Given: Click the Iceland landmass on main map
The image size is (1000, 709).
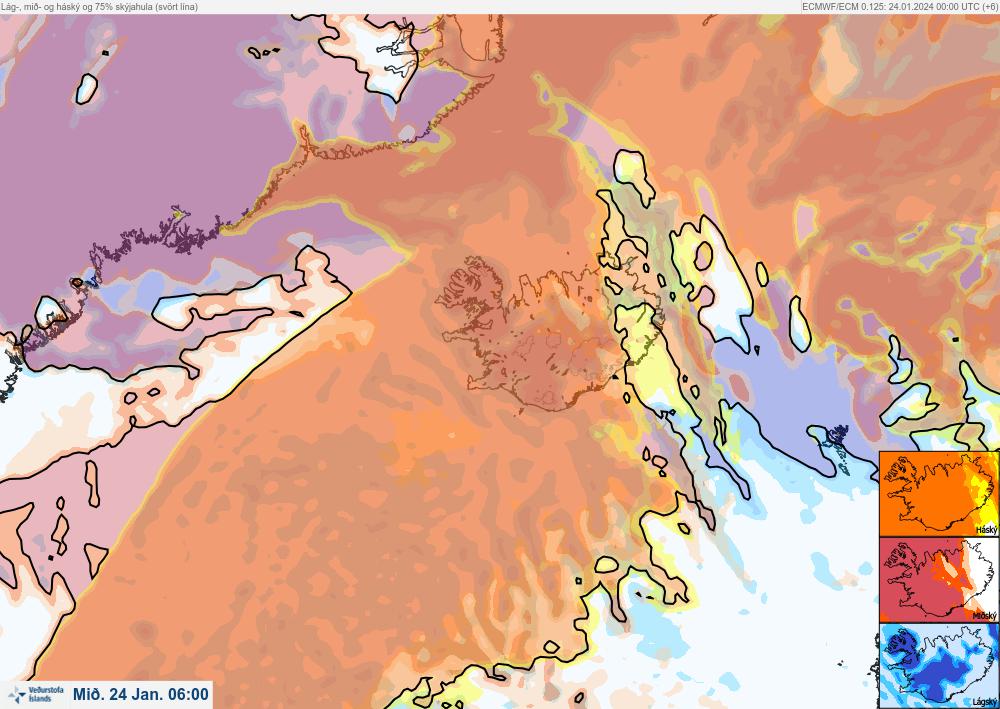Looking at the screenshot, I should [548, 333].
